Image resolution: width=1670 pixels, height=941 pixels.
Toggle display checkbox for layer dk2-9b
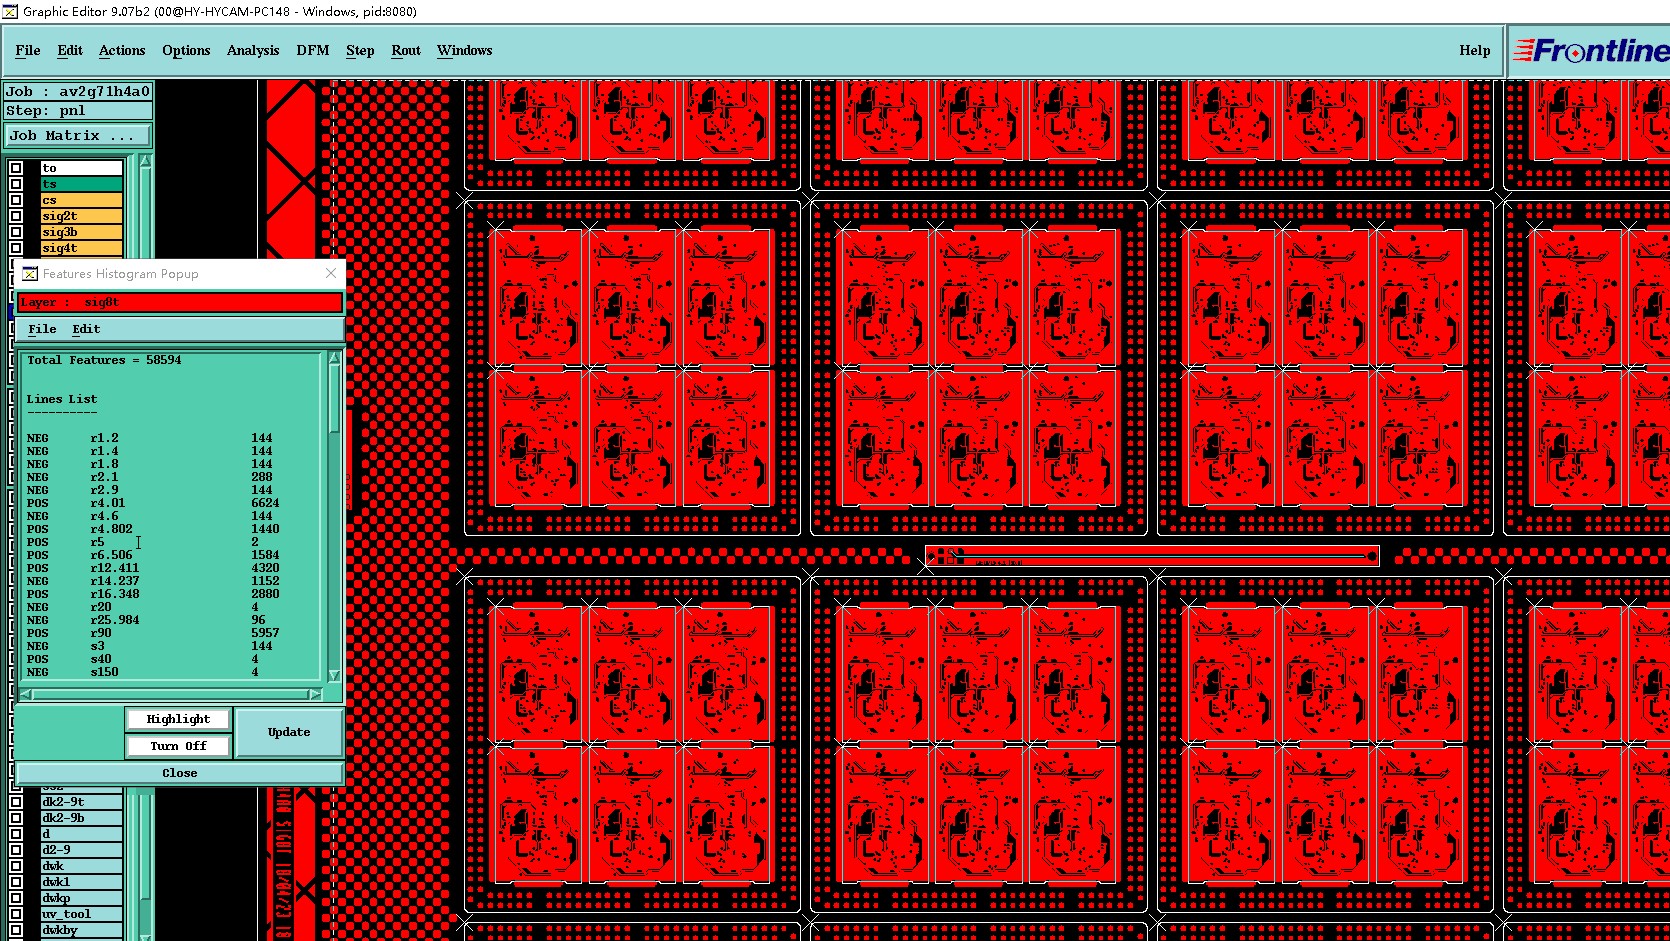pyautogui.click(x=16, y=818)
